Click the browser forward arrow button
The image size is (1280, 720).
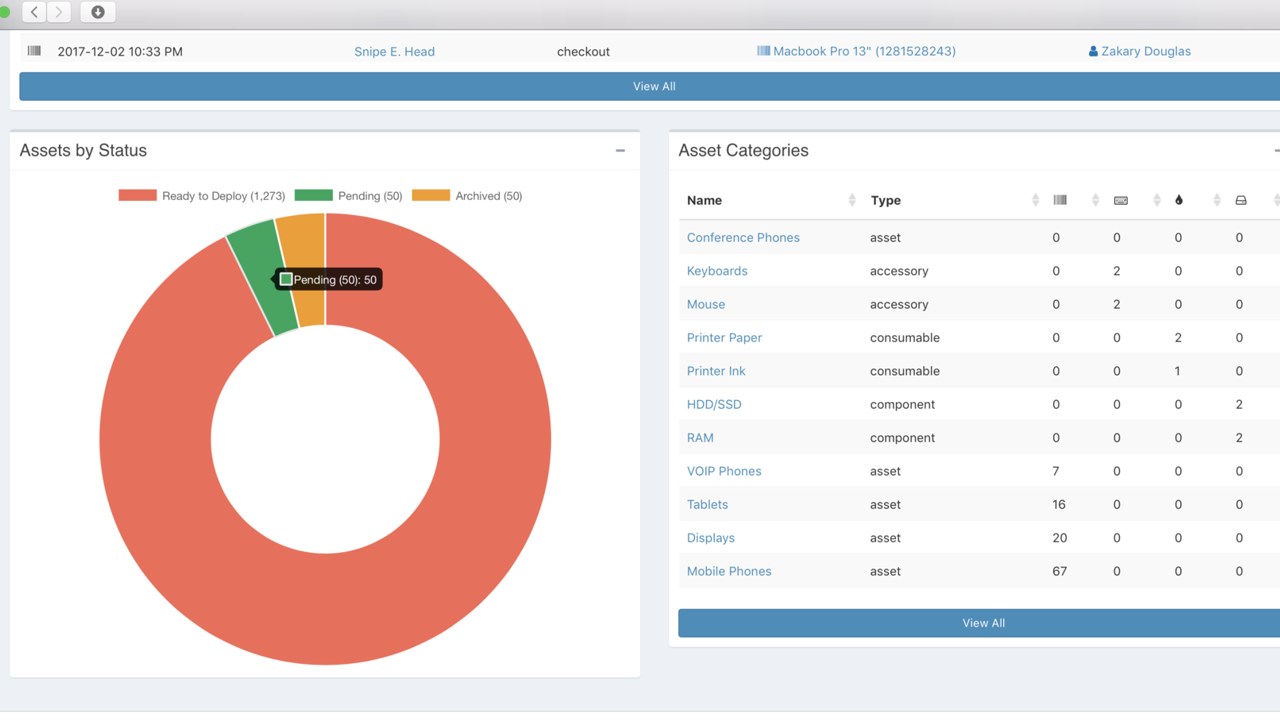[59, 12]
